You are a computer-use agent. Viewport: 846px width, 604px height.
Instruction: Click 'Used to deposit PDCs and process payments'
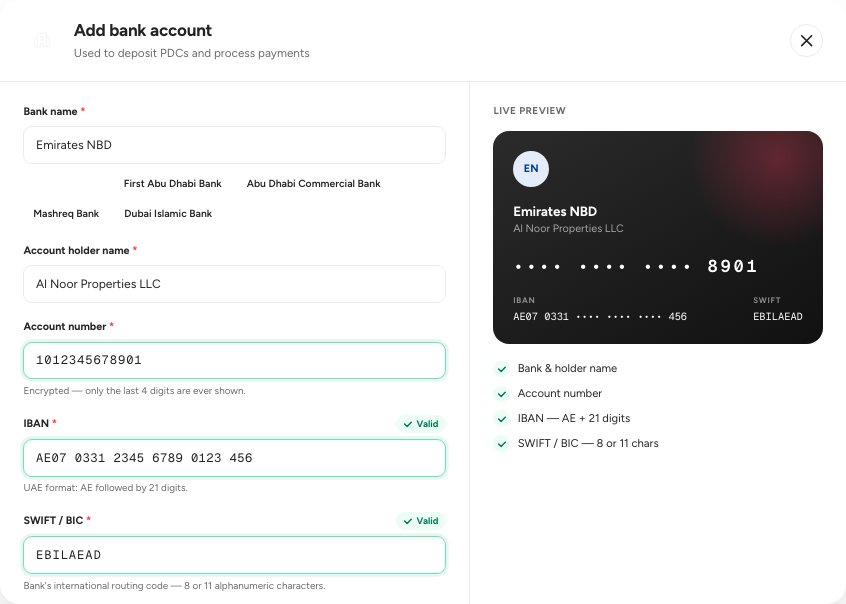192,53
